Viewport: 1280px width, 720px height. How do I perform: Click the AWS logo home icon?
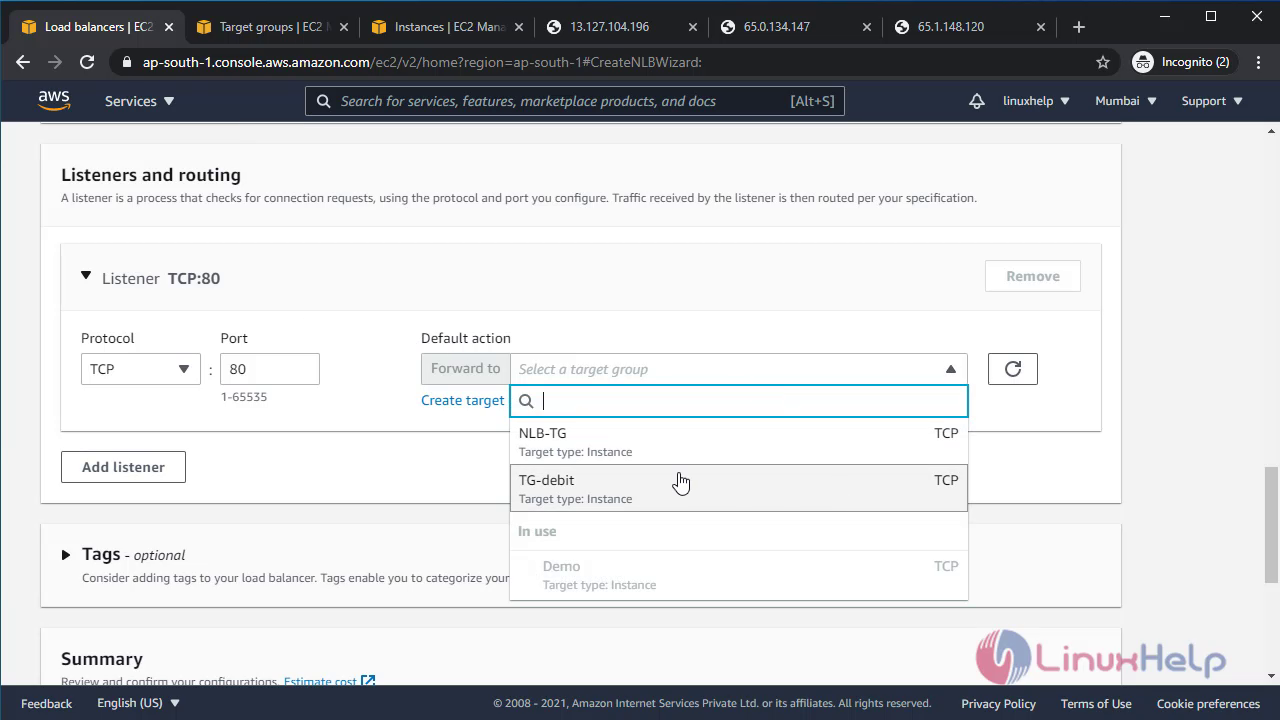[54, 100]
